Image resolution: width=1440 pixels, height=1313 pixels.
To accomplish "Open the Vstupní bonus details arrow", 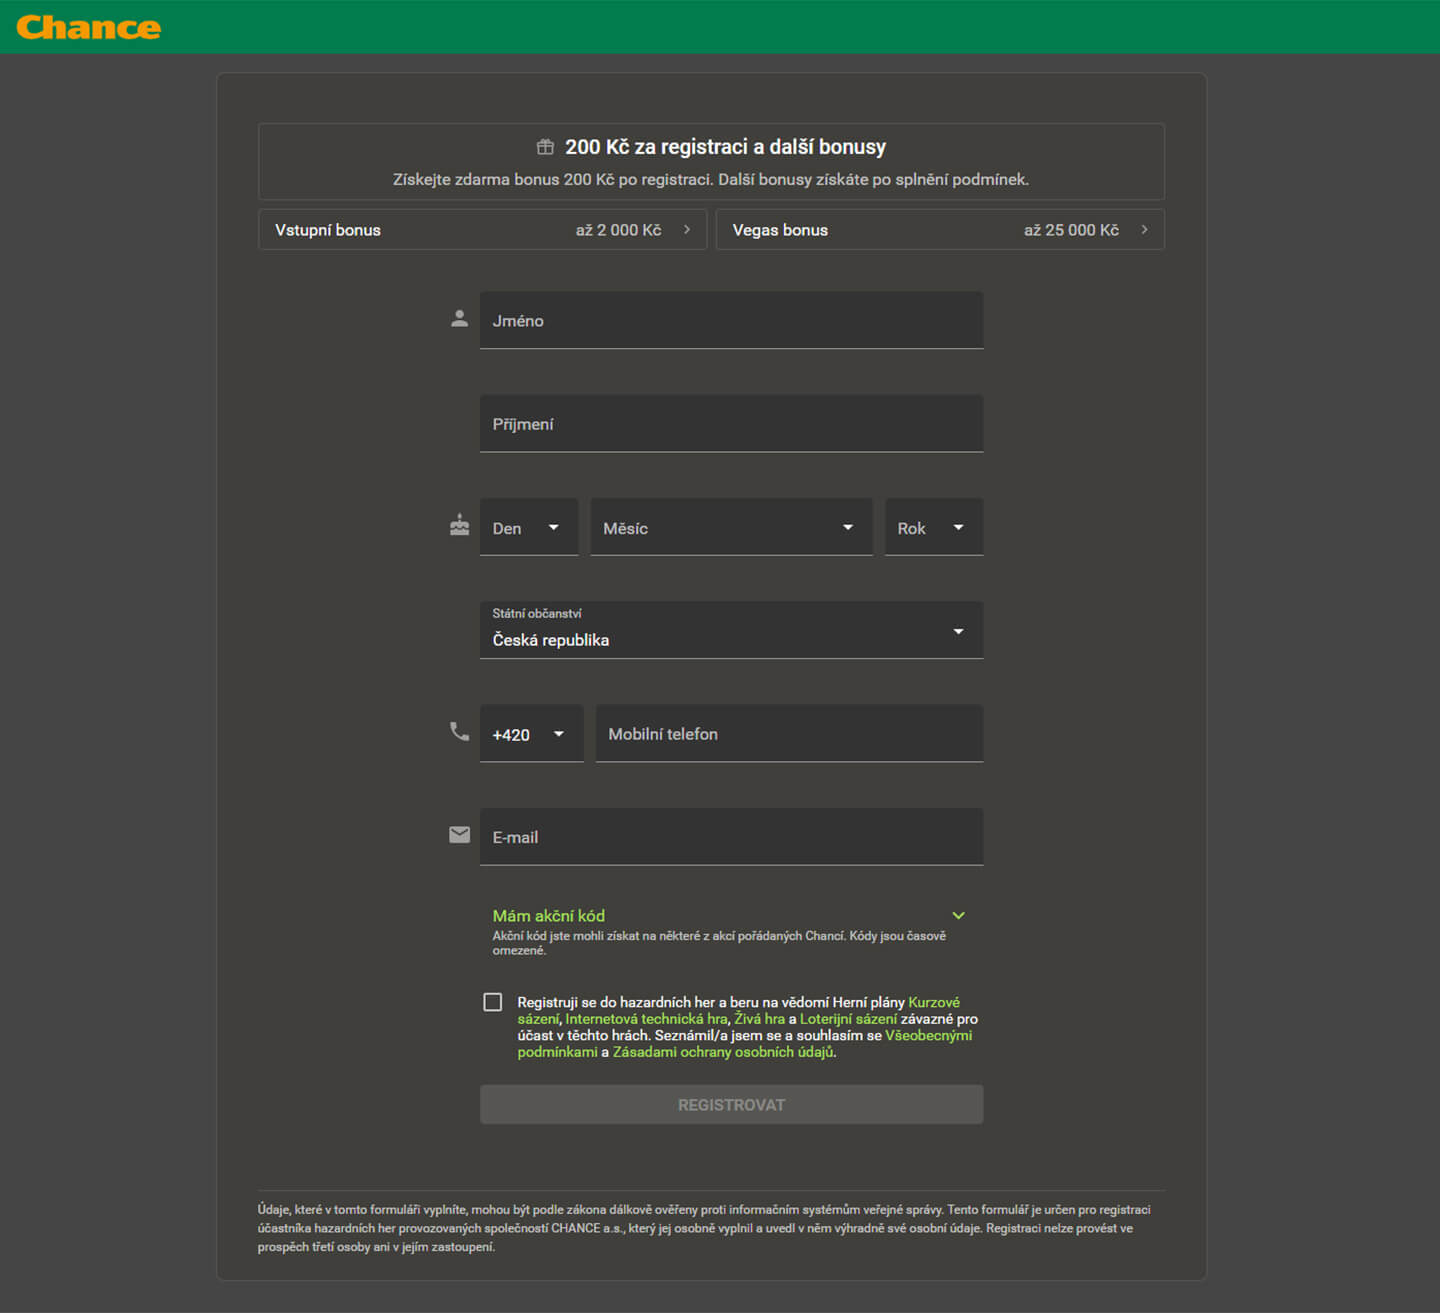I will [x=687, y=230].
